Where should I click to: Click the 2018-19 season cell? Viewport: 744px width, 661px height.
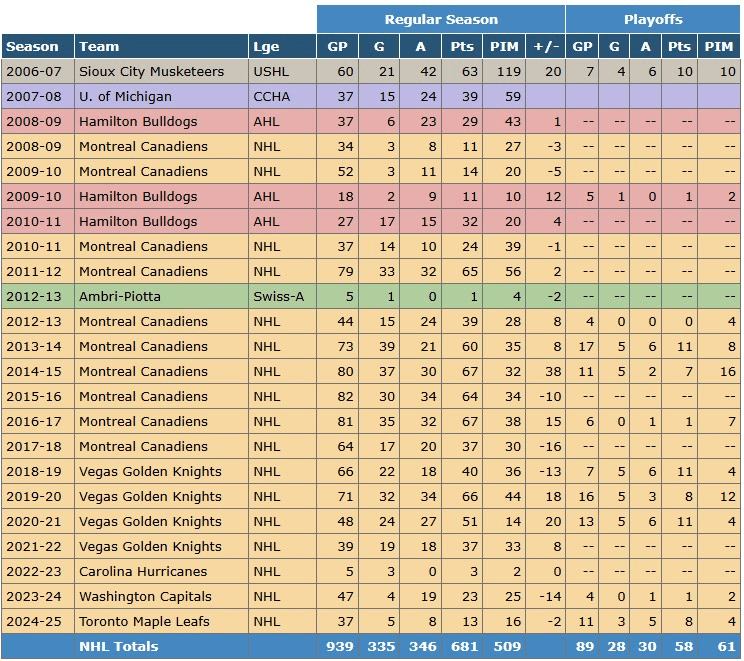coord(37,472)
